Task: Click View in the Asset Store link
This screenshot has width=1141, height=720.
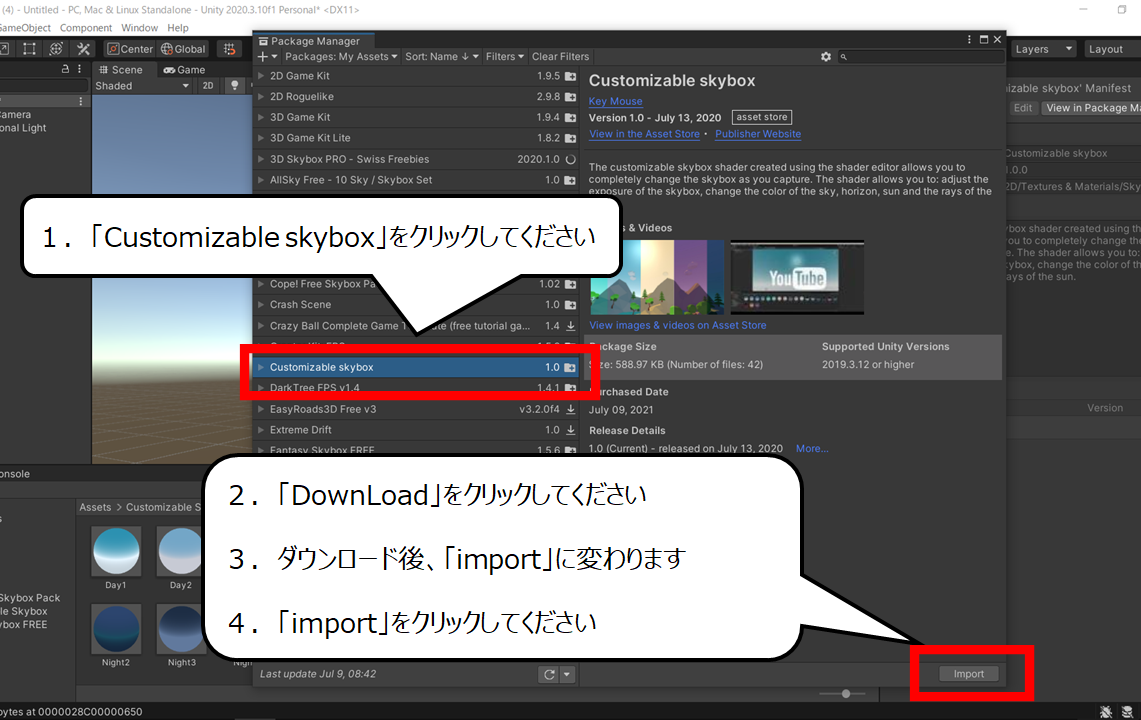Action: click(644, 134)
